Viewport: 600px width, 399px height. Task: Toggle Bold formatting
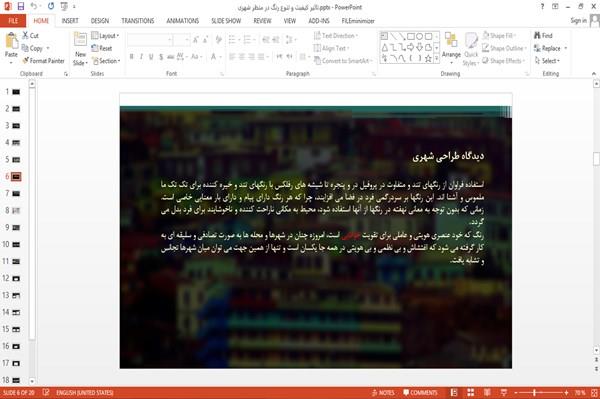(131, 57)
